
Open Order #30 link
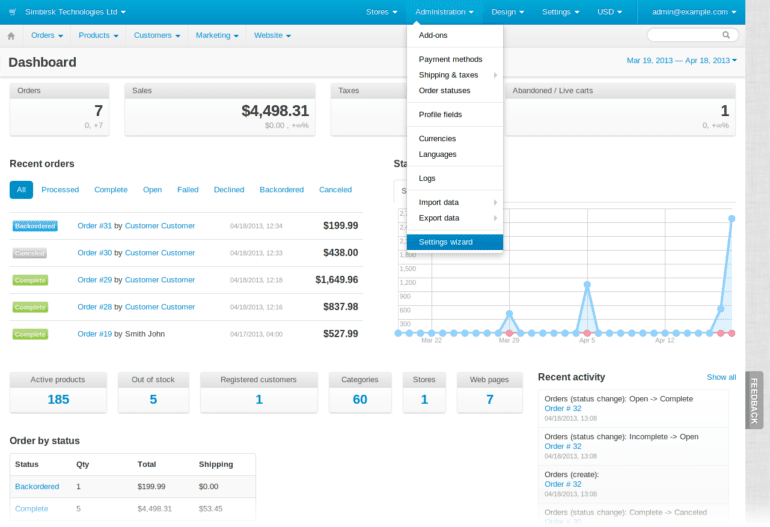[x=95, y=253]
